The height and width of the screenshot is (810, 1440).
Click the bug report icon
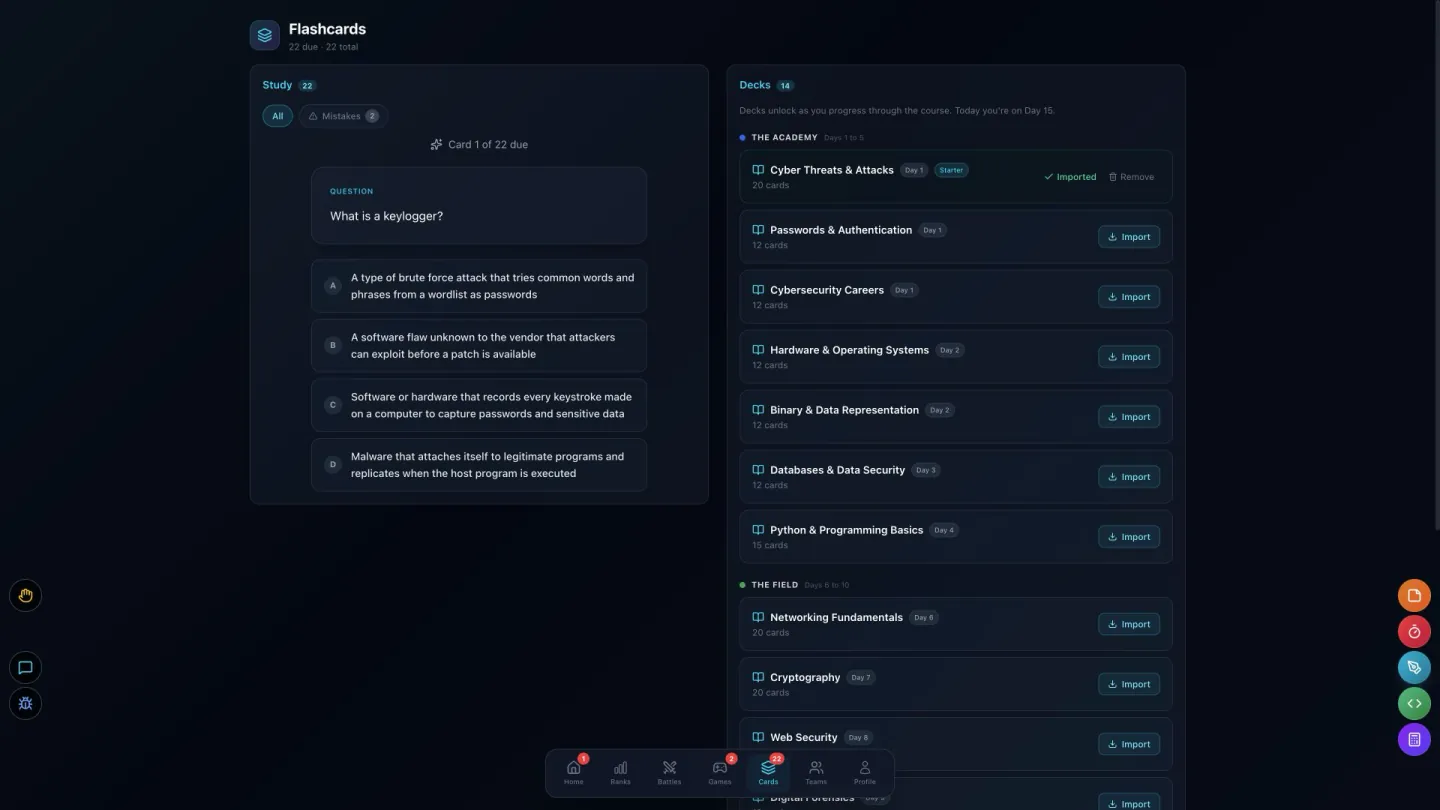pos(26,704)
